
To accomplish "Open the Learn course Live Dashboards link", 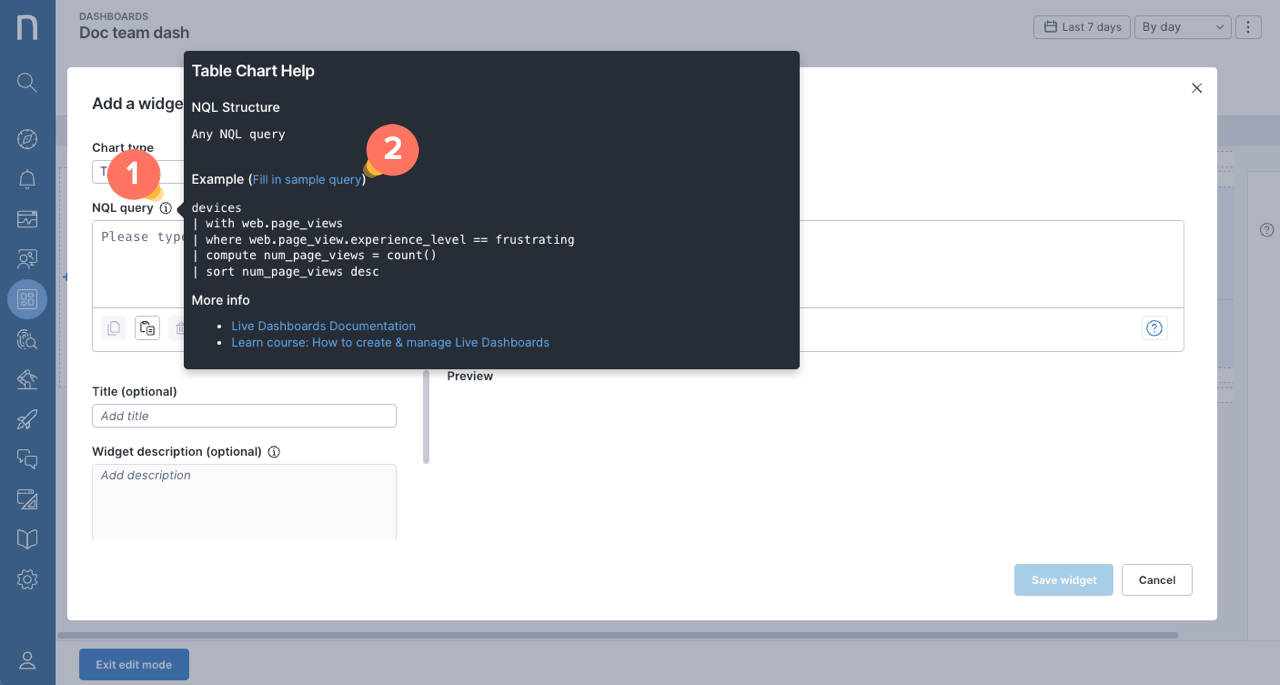I will coord(390,342).
